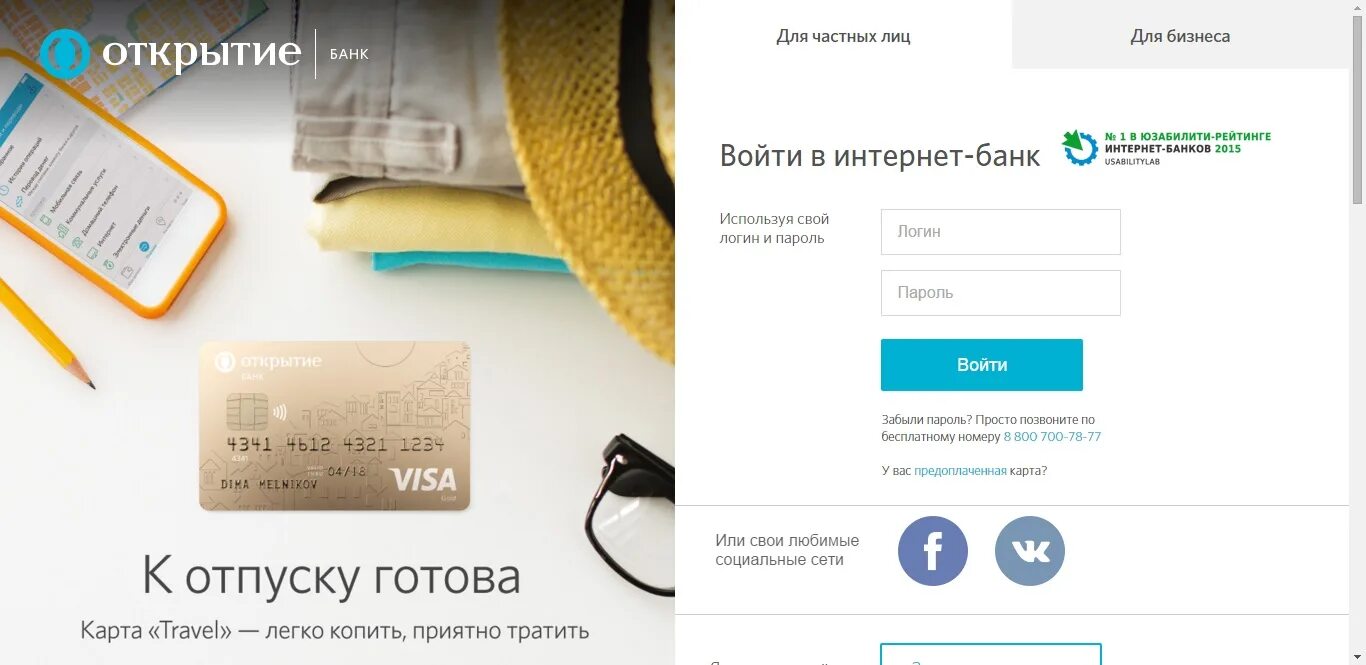Image resolution: width=1366 pixels, height=665 pixels.
Task: Focus the Логин input field
Action: coord(1000,232)
